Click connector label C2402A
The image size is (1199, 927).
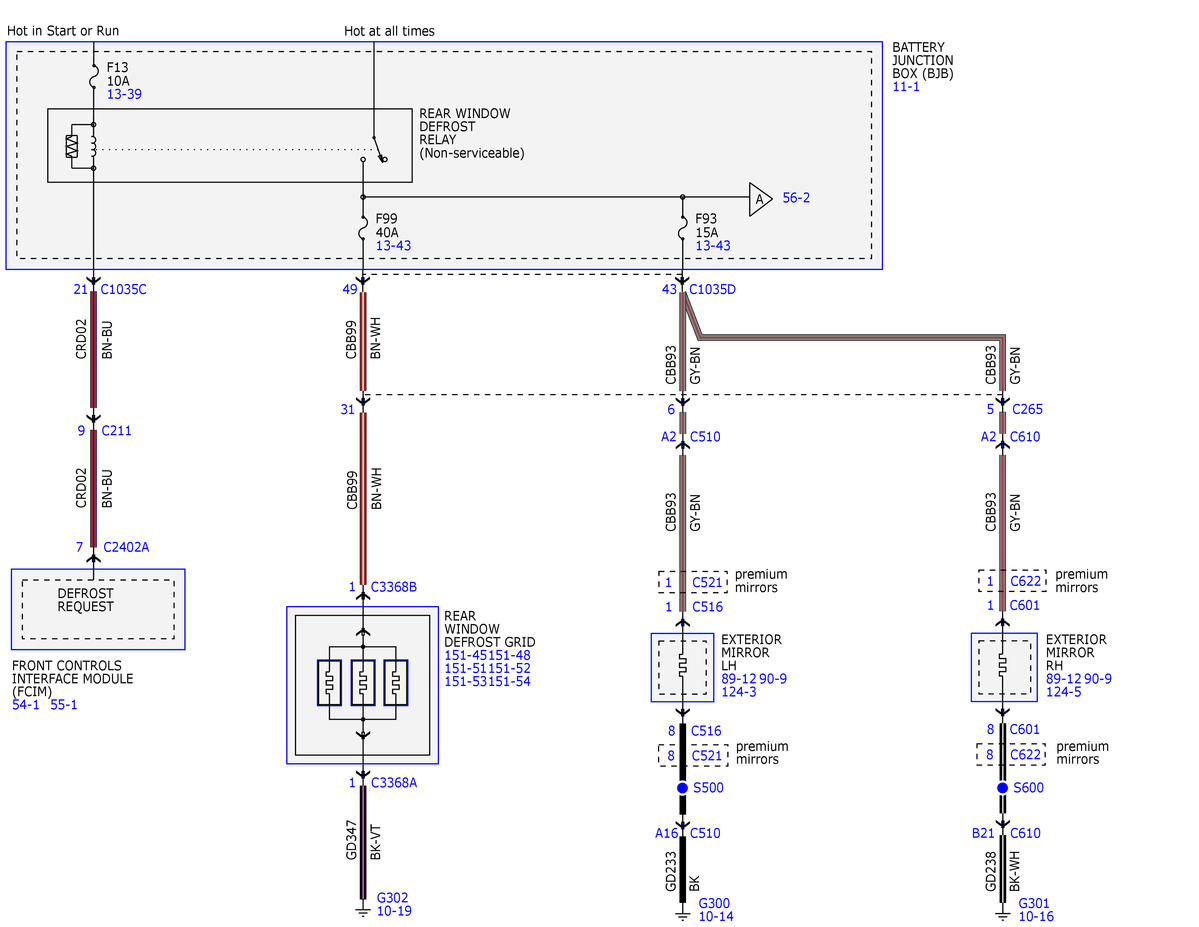[126, 547]
